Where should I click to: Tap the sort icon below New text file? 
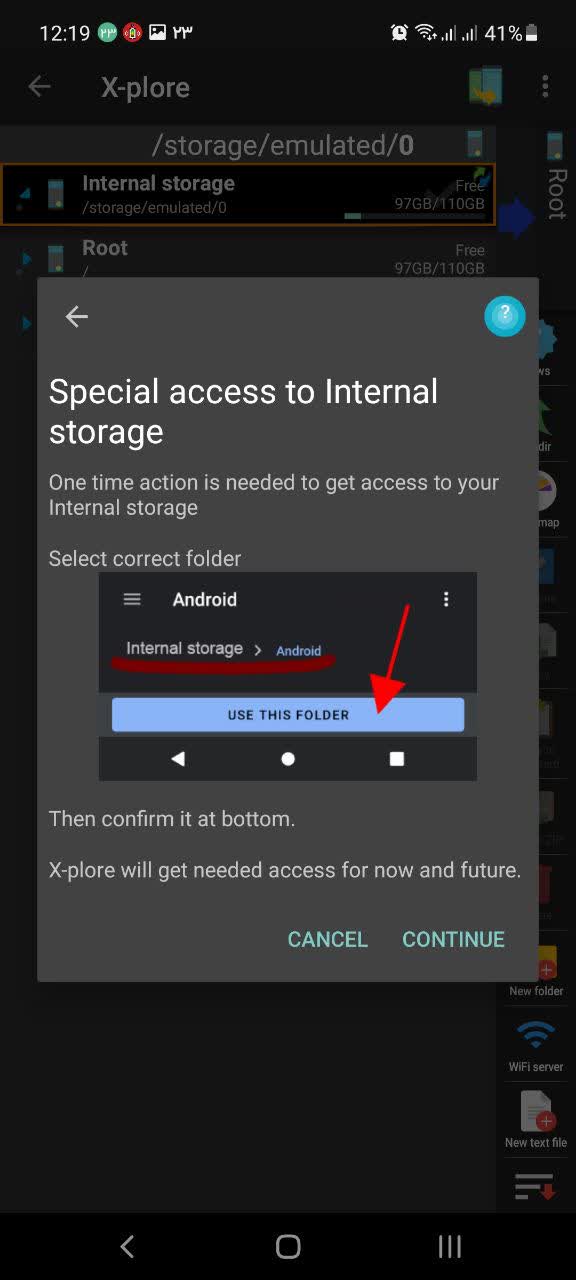click(x=535, y=1186)
